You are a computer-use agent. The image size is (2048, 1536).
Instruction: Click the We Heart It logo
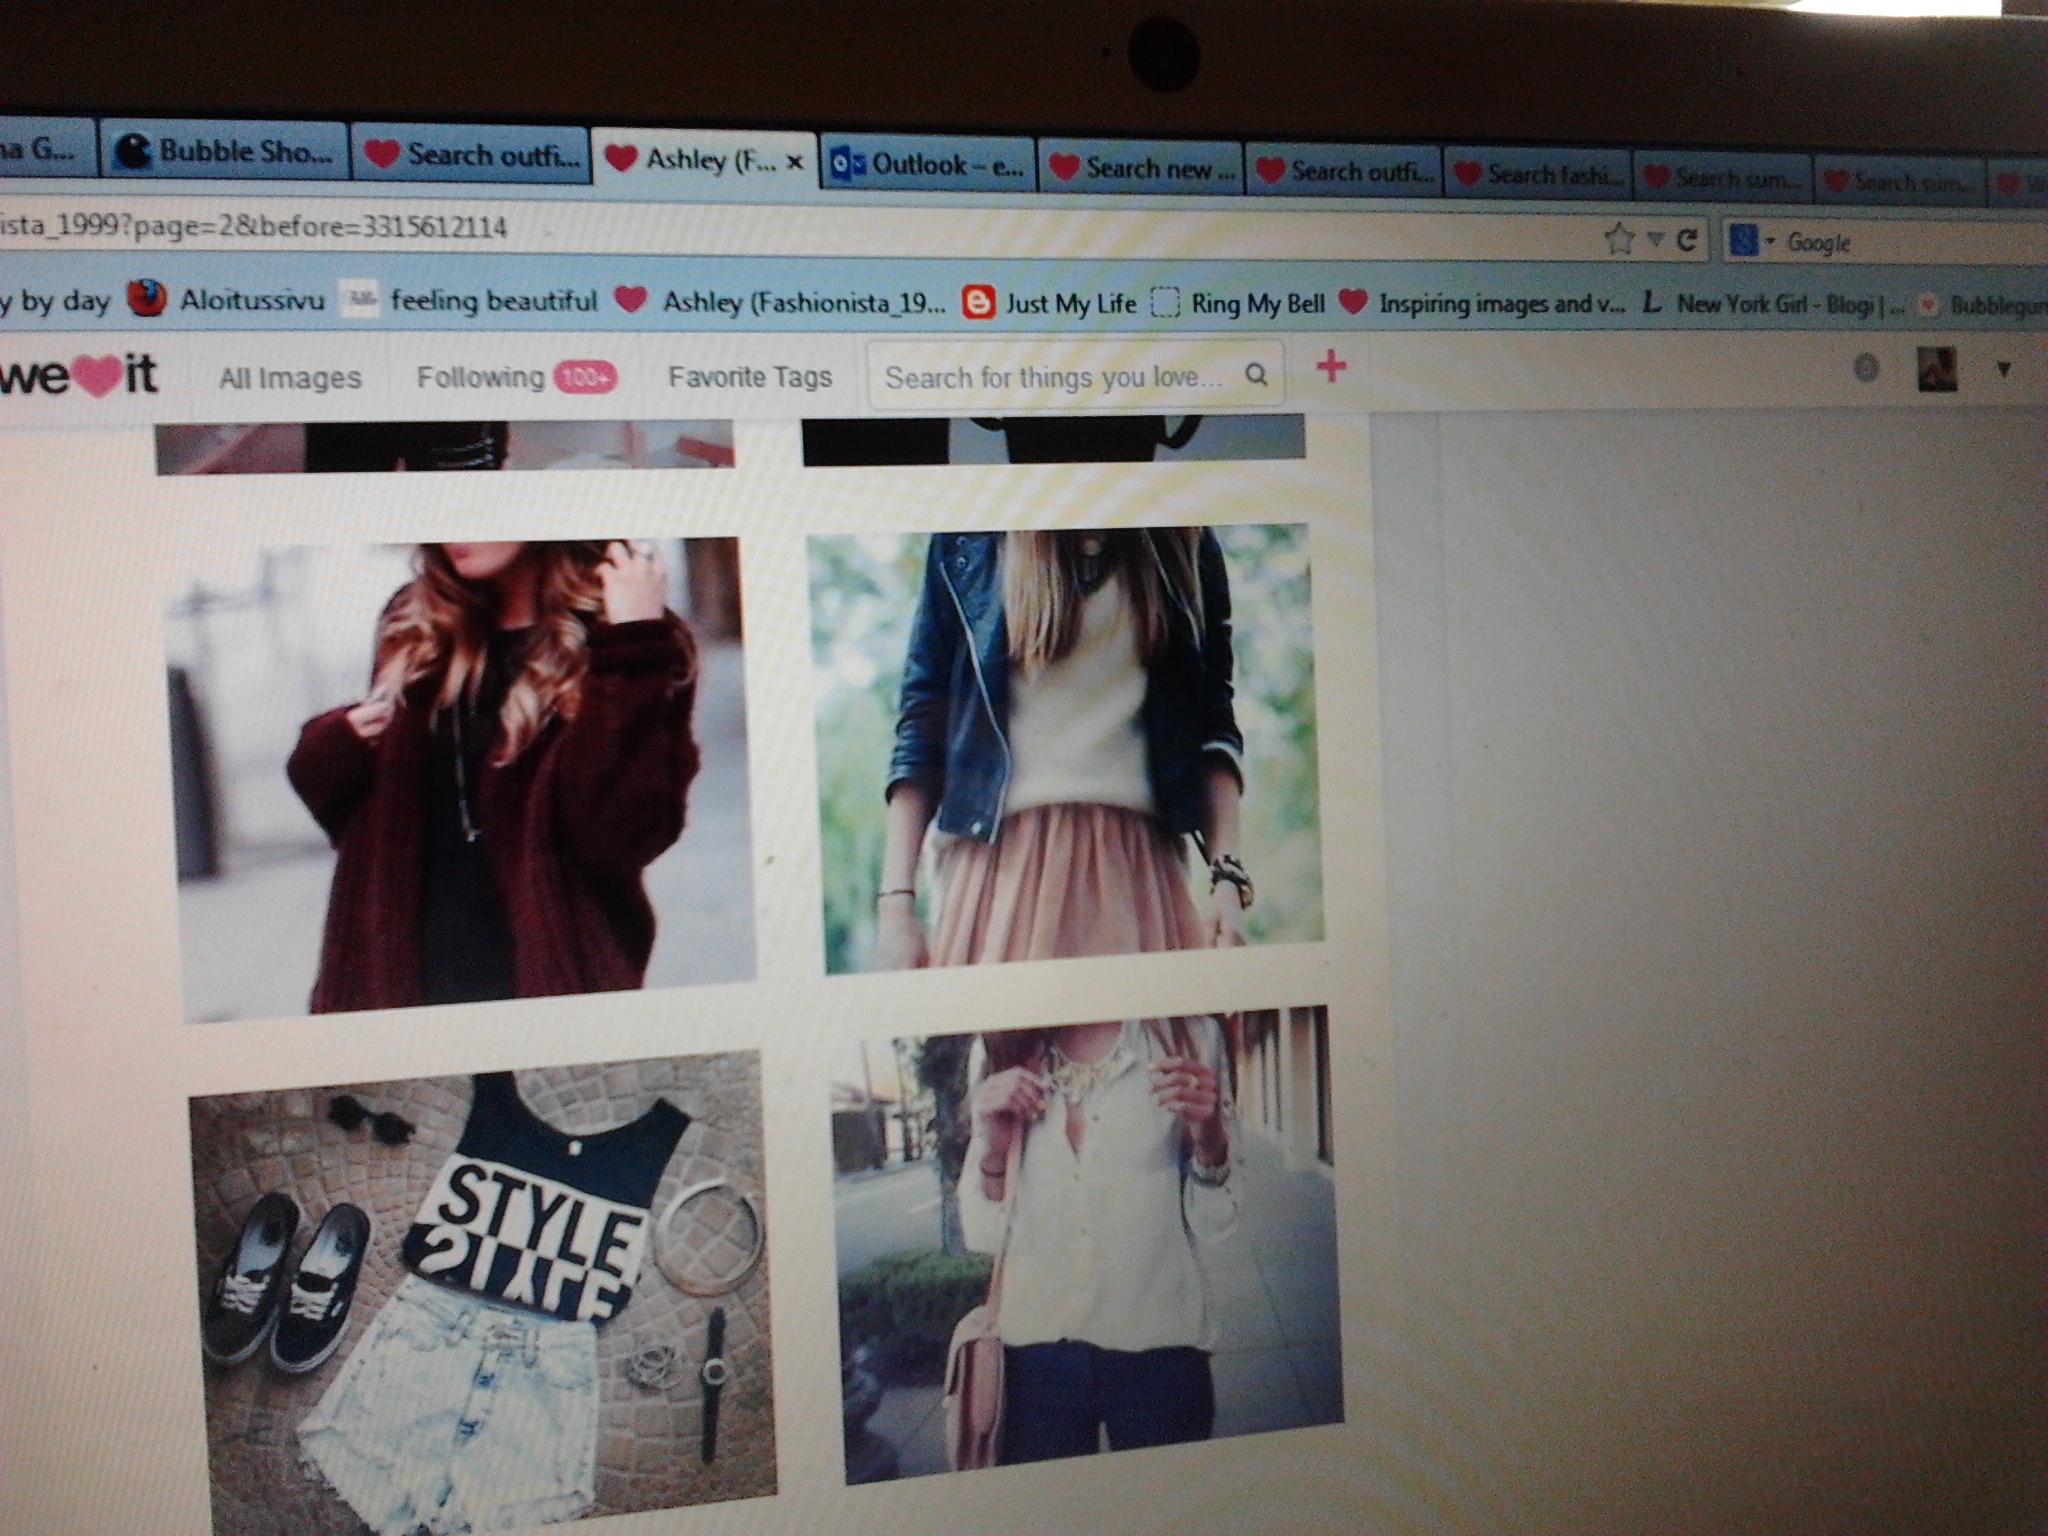point(78,375)
